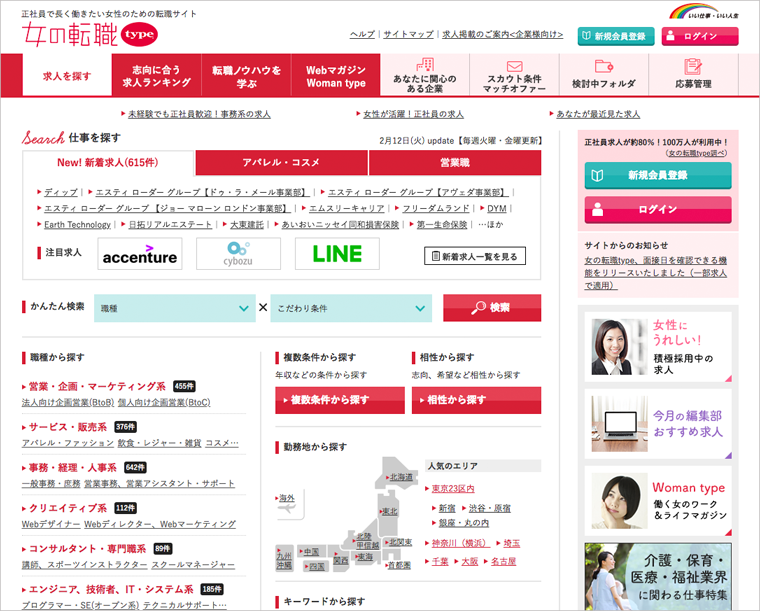Select 首都圏 region on the map
Screen dimensions: 760x611
(399, 565)
